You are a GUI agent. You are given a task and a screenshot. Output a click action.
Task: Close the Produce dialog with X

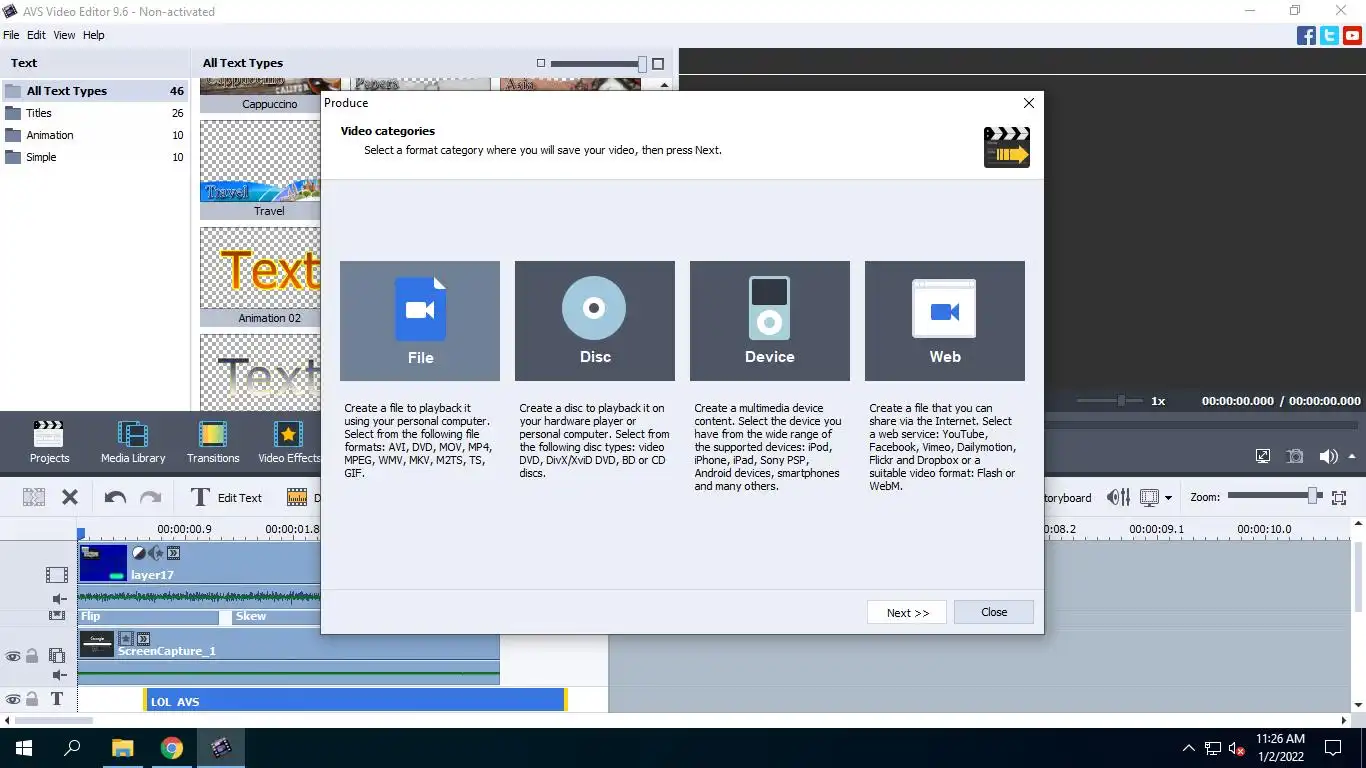[x=1029, y=103]
